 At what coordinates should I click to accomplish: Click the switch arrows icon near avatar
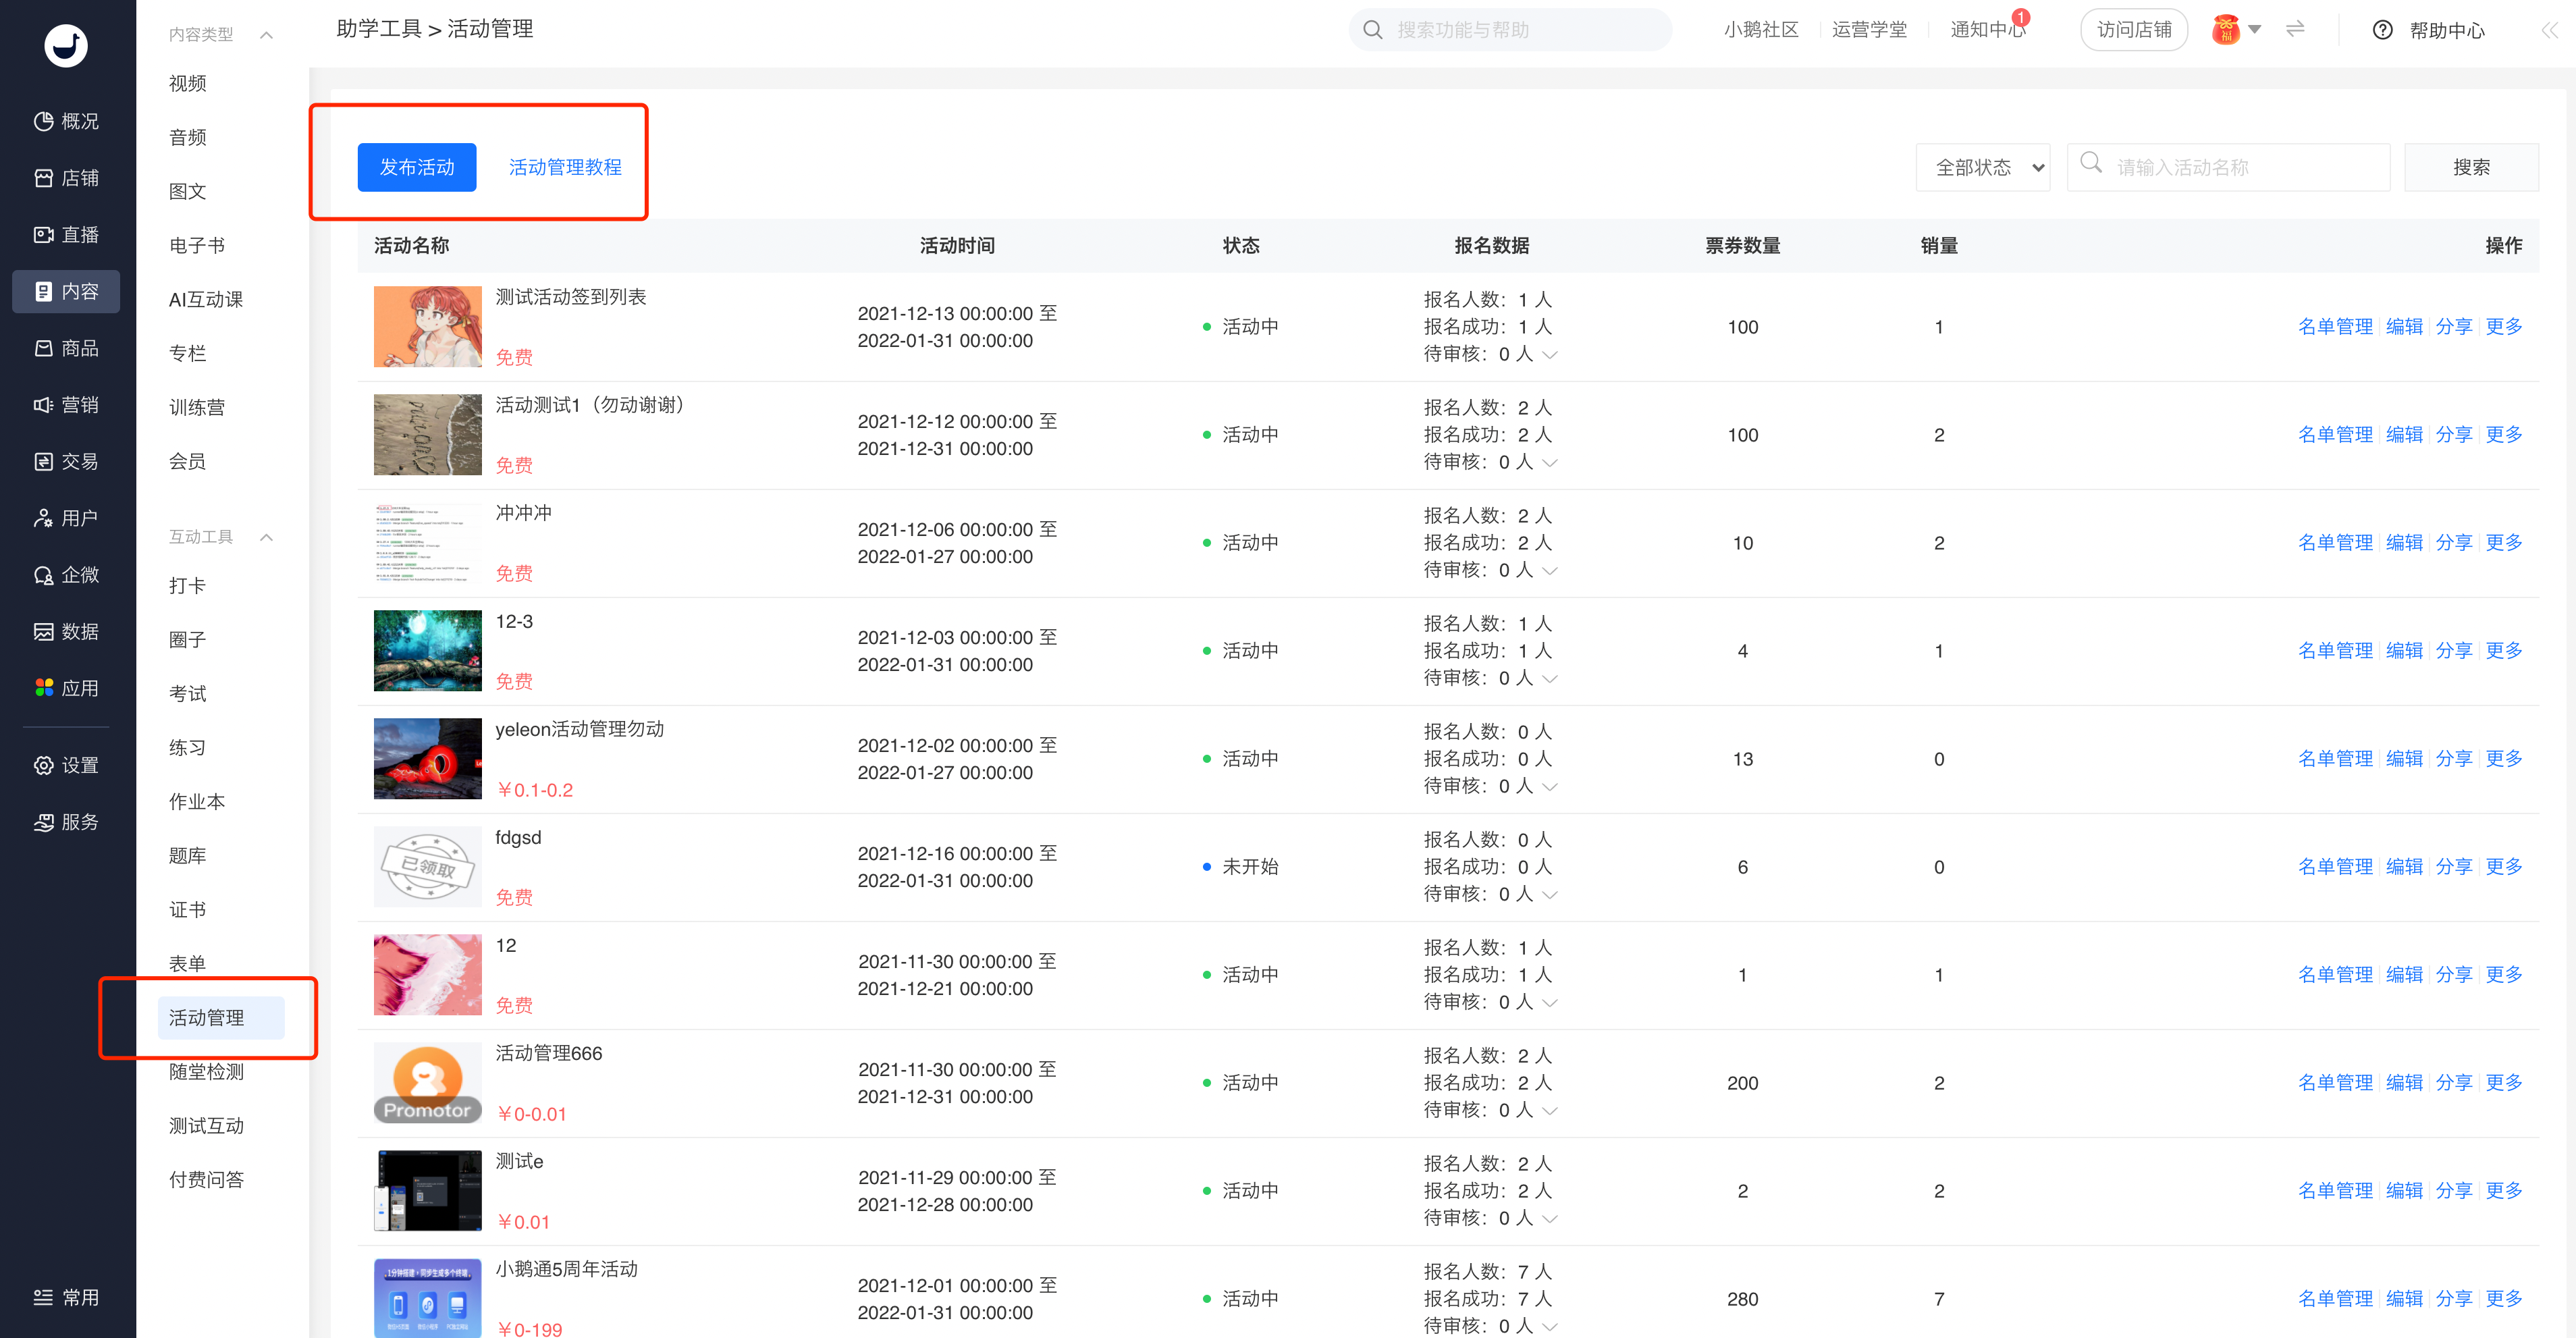2295,29
